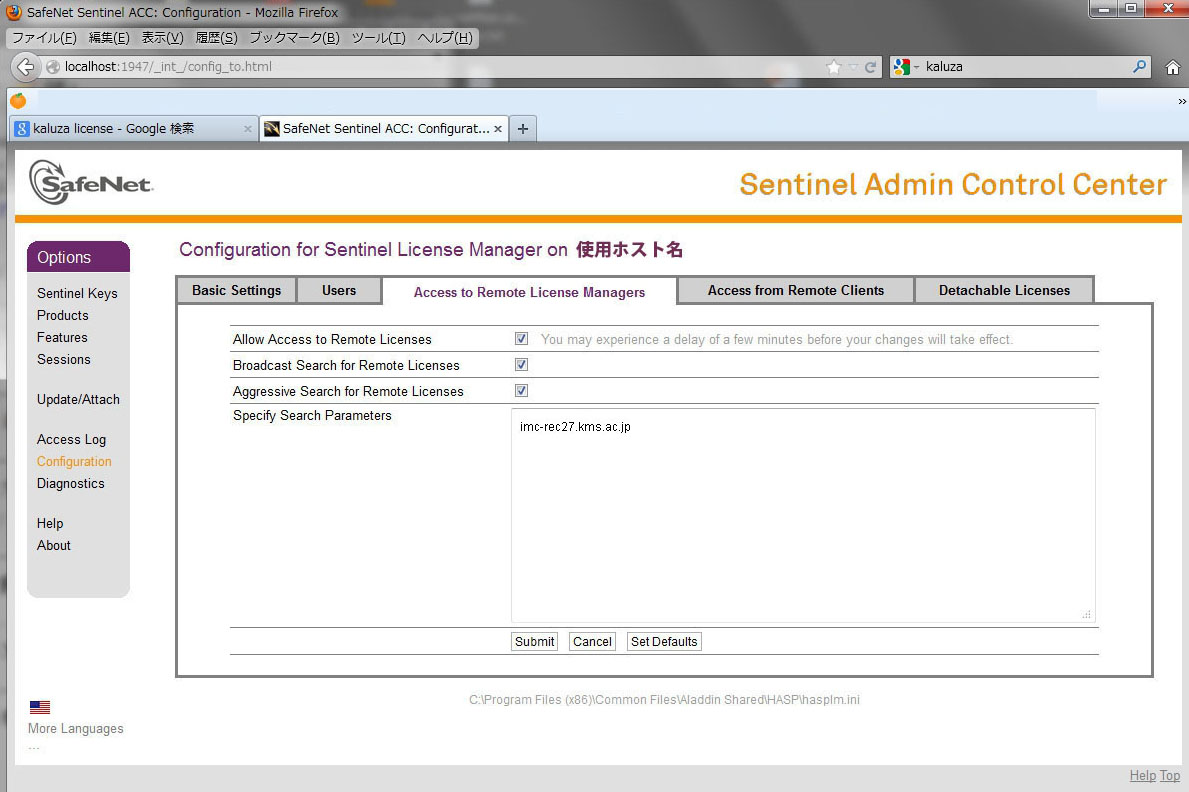Click the Firefox home icon
1189x792 pixels.
[1172, 68]
